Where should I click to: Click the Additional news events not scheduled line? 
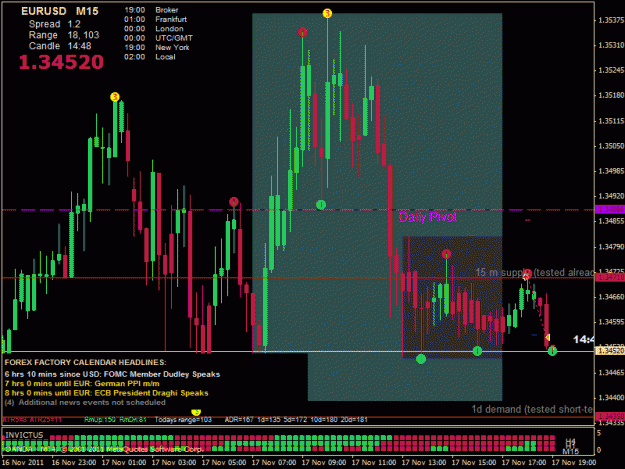click(85, 402)
